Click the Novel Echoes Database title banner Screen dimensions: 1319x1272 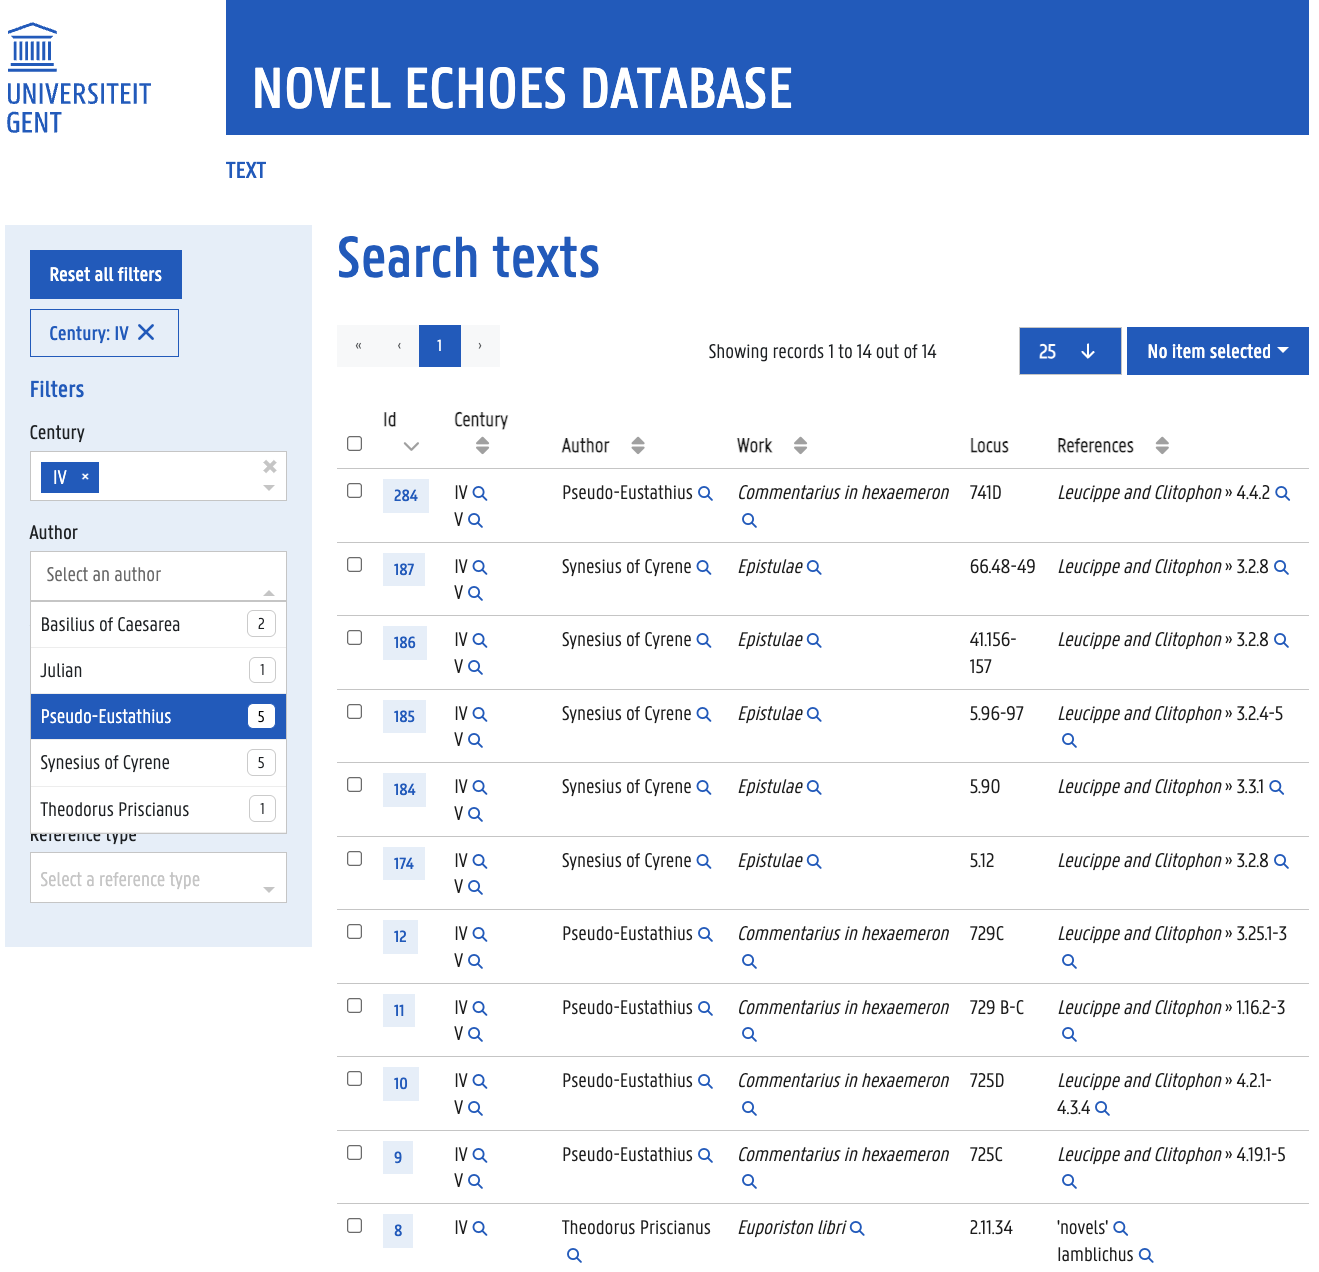pyautogui.click(x=767, y=67)
